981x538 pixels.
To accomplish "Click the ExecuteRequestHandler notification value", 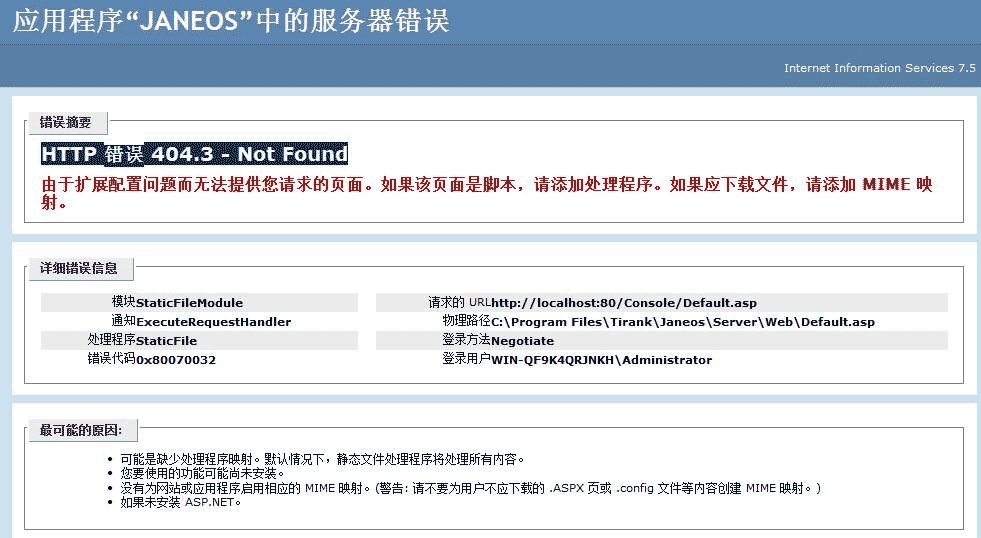I will pyautogui.click(x=213, y=322).
